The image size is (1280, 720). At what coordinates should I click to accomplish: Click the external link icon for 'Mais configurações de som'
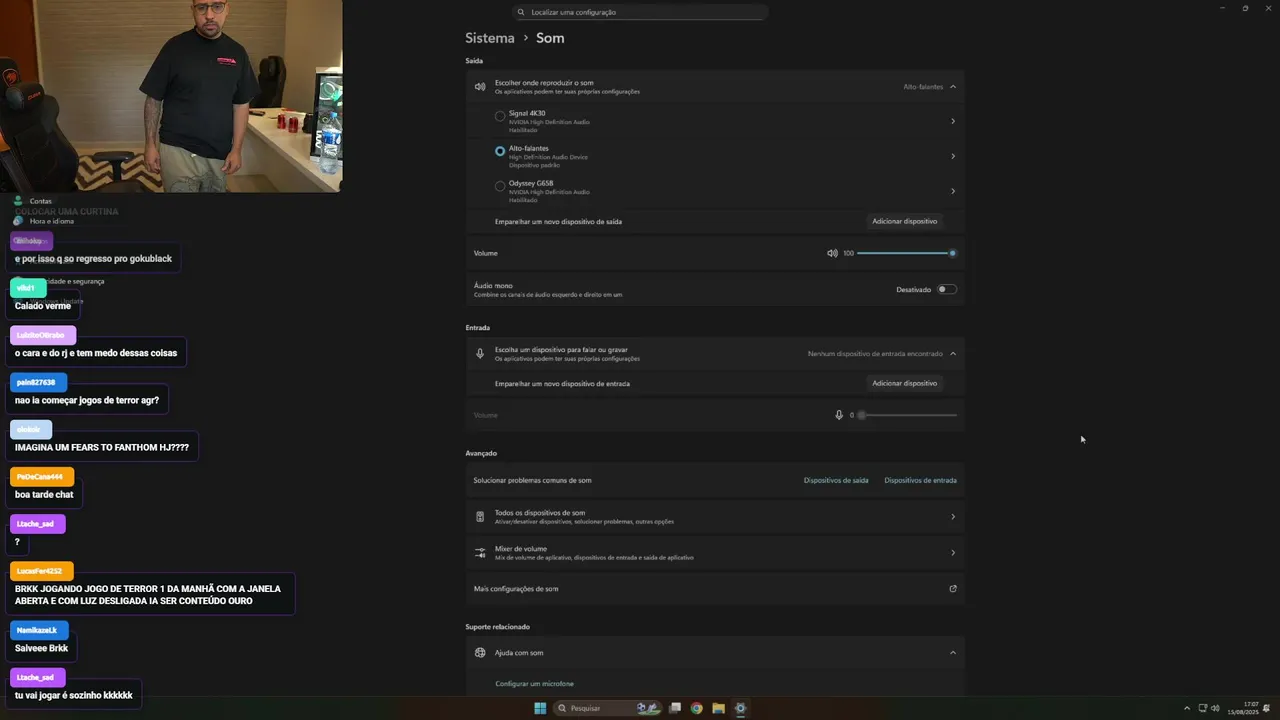click(953, 589)
